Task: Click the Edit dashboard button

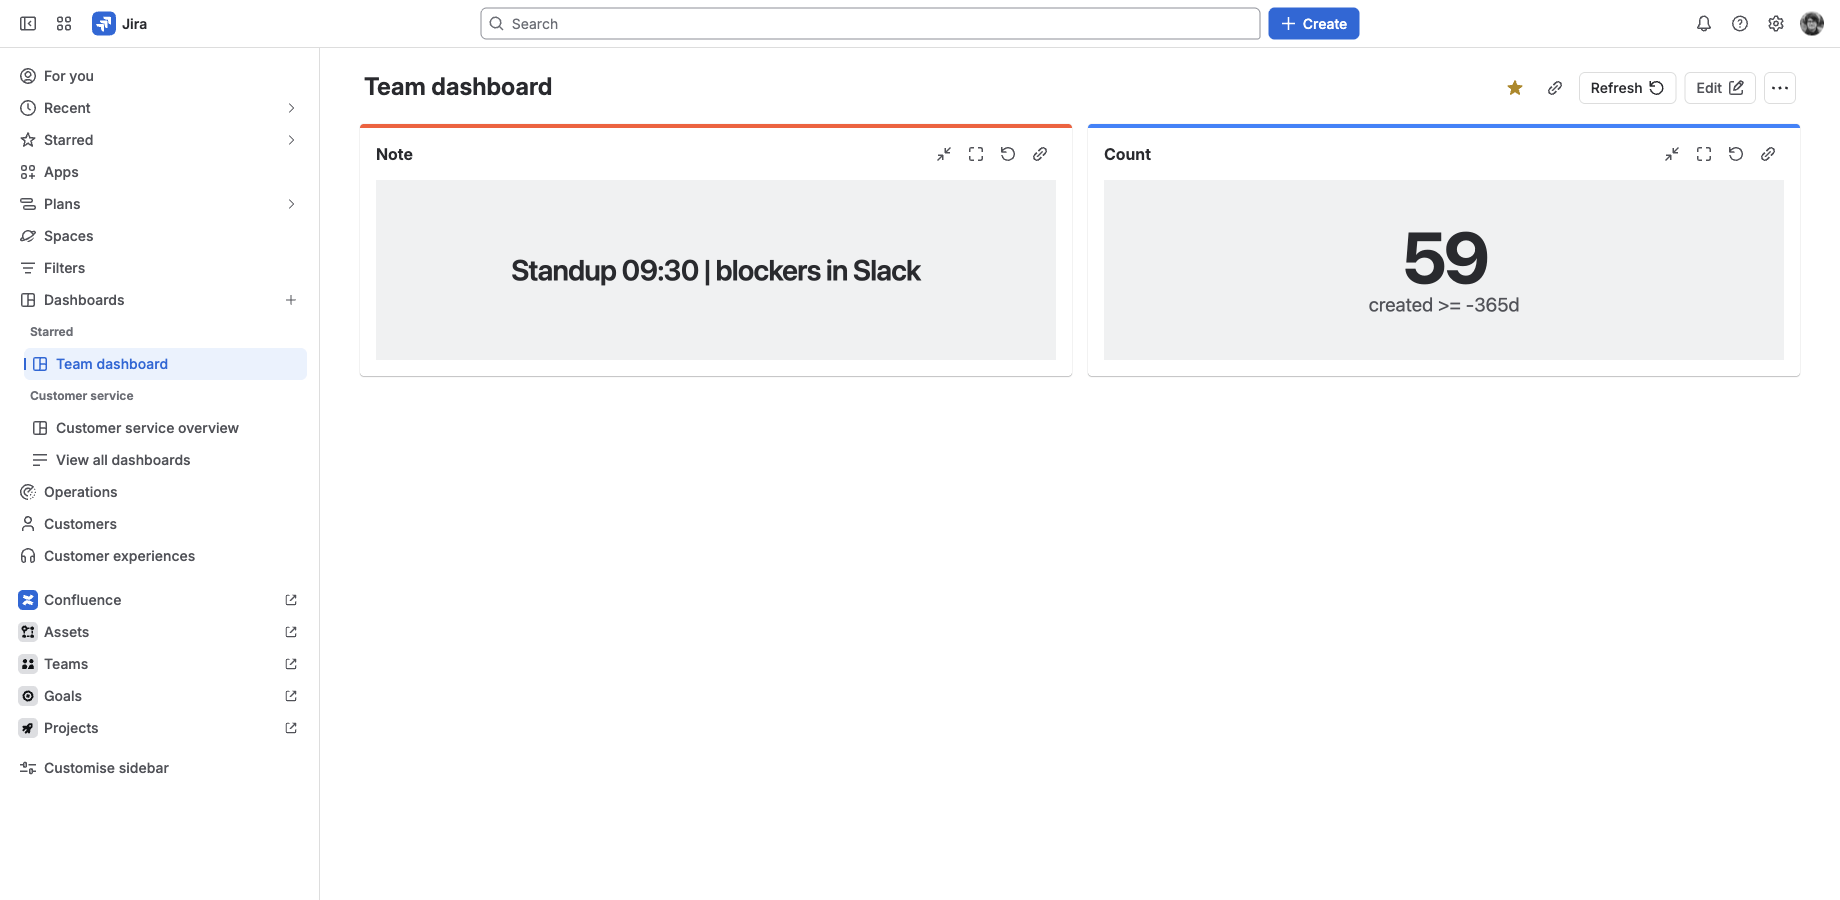Action: click(x=1720, y=88)
